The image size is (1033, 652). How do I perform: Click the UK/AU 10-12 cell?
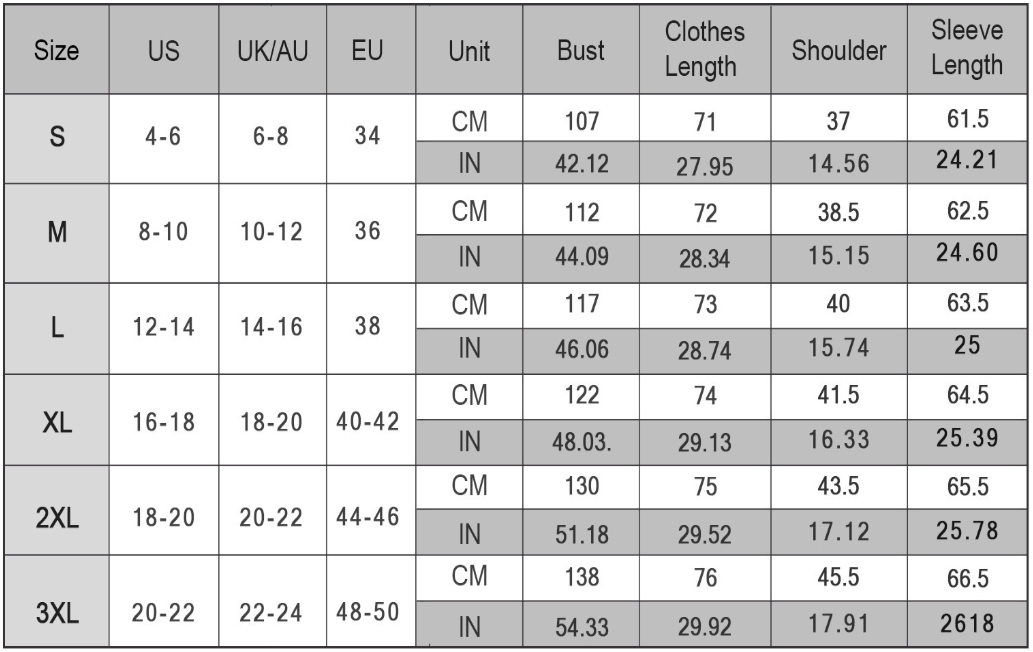click(273, 233)
